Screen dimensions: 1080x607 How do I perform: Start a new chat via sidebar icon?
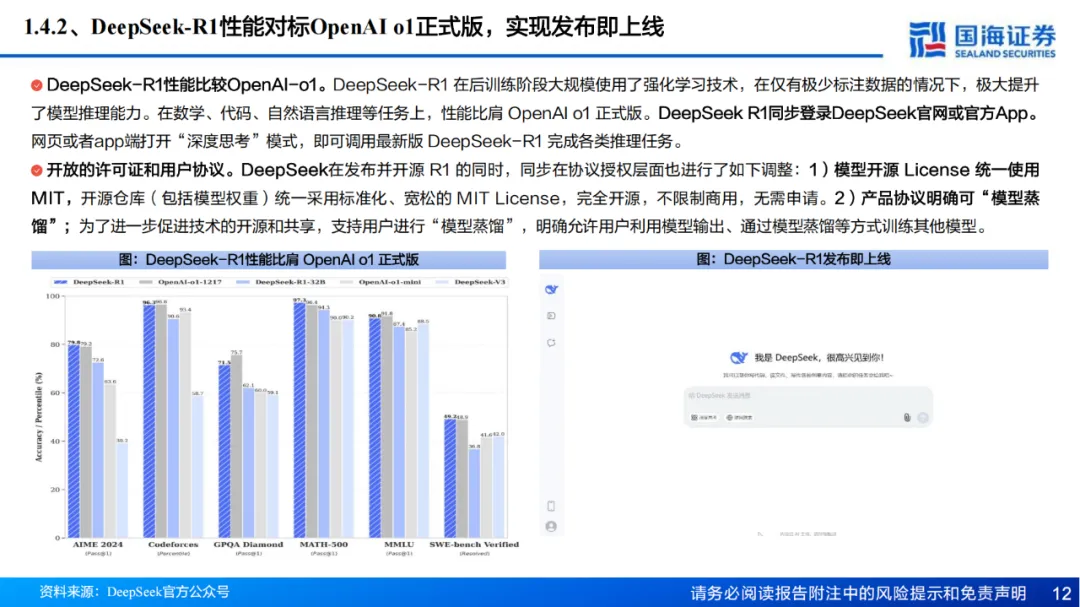tap(551, 342)
